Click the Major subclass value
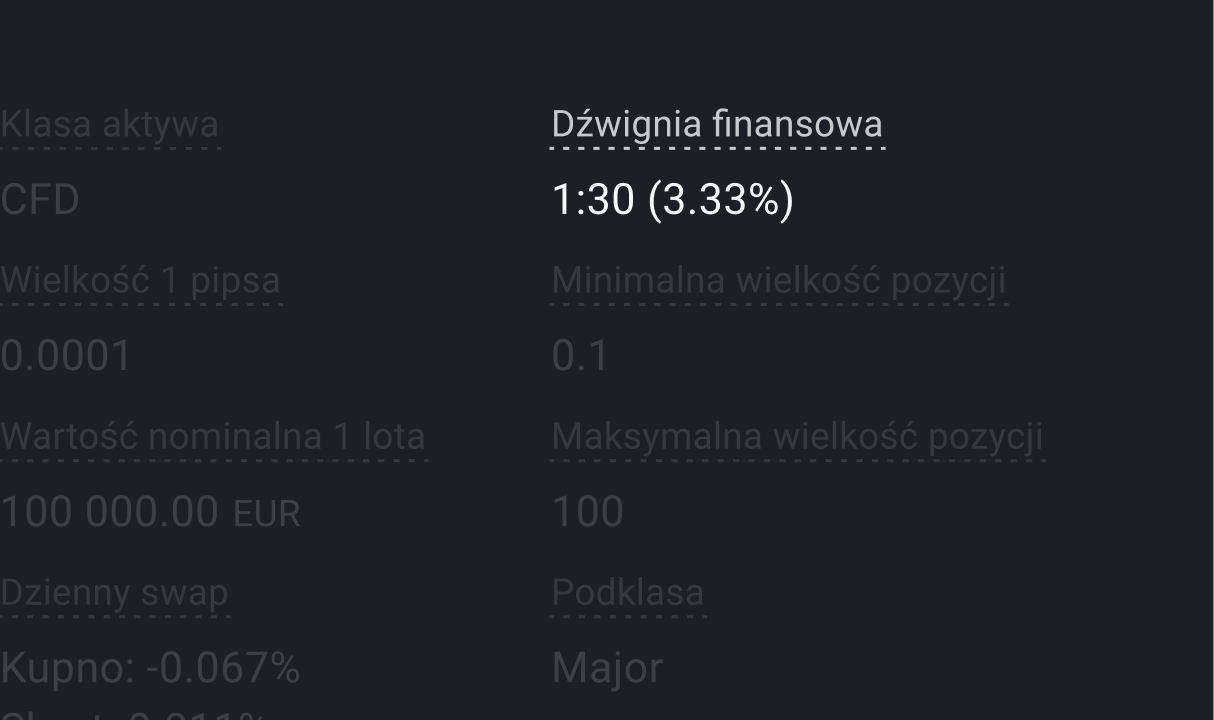The width and height of the screenshot is (1214, 720). 607,669
